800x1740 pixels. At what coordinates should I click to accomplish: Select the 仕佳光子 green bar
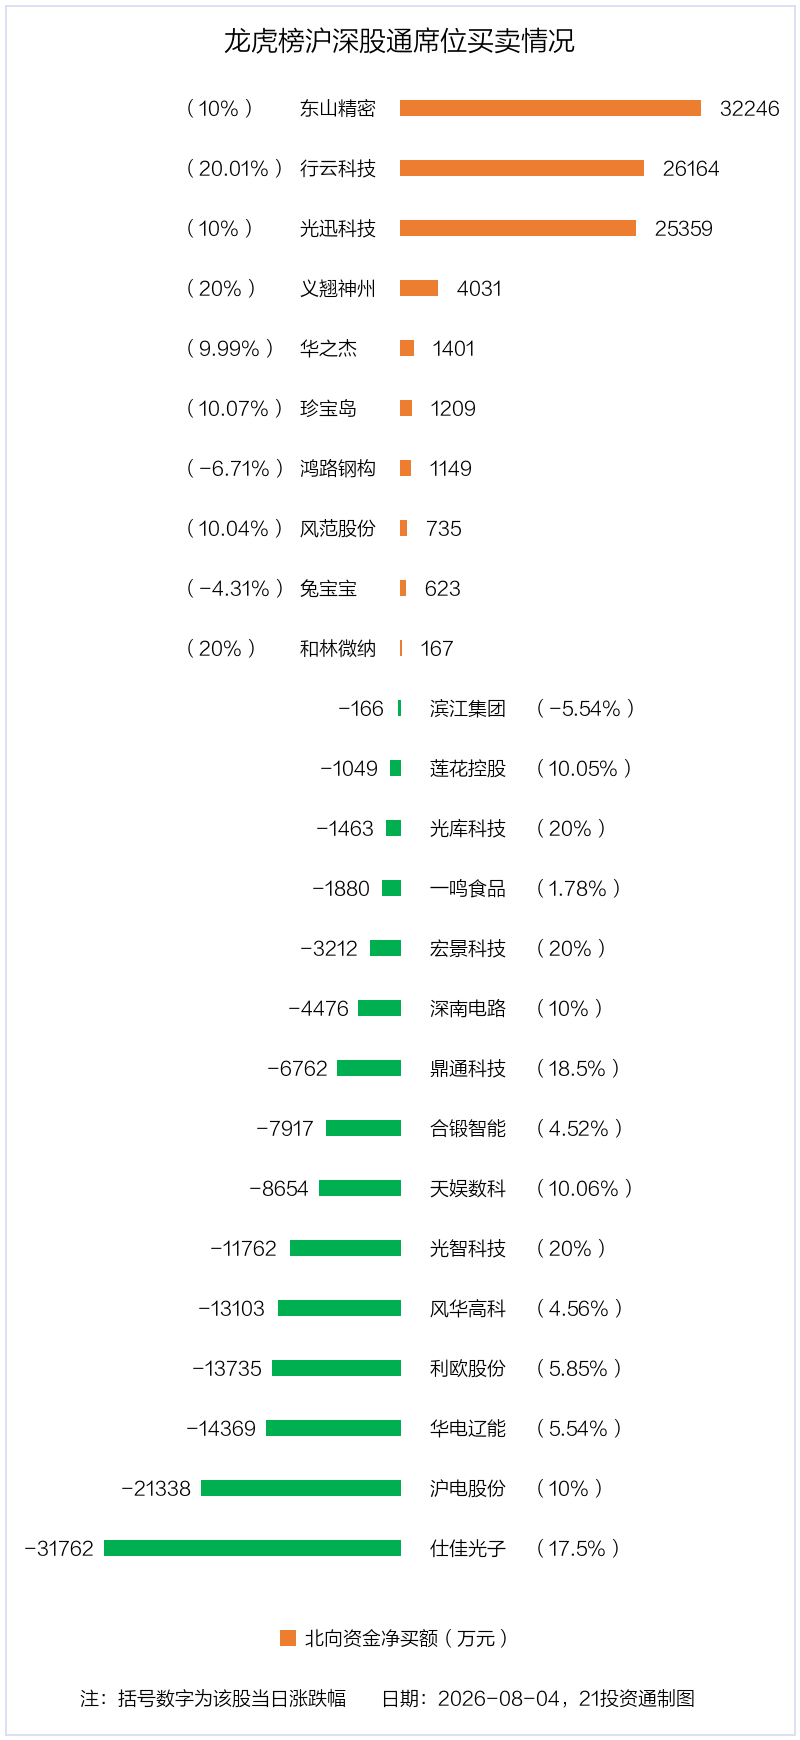252,1548
